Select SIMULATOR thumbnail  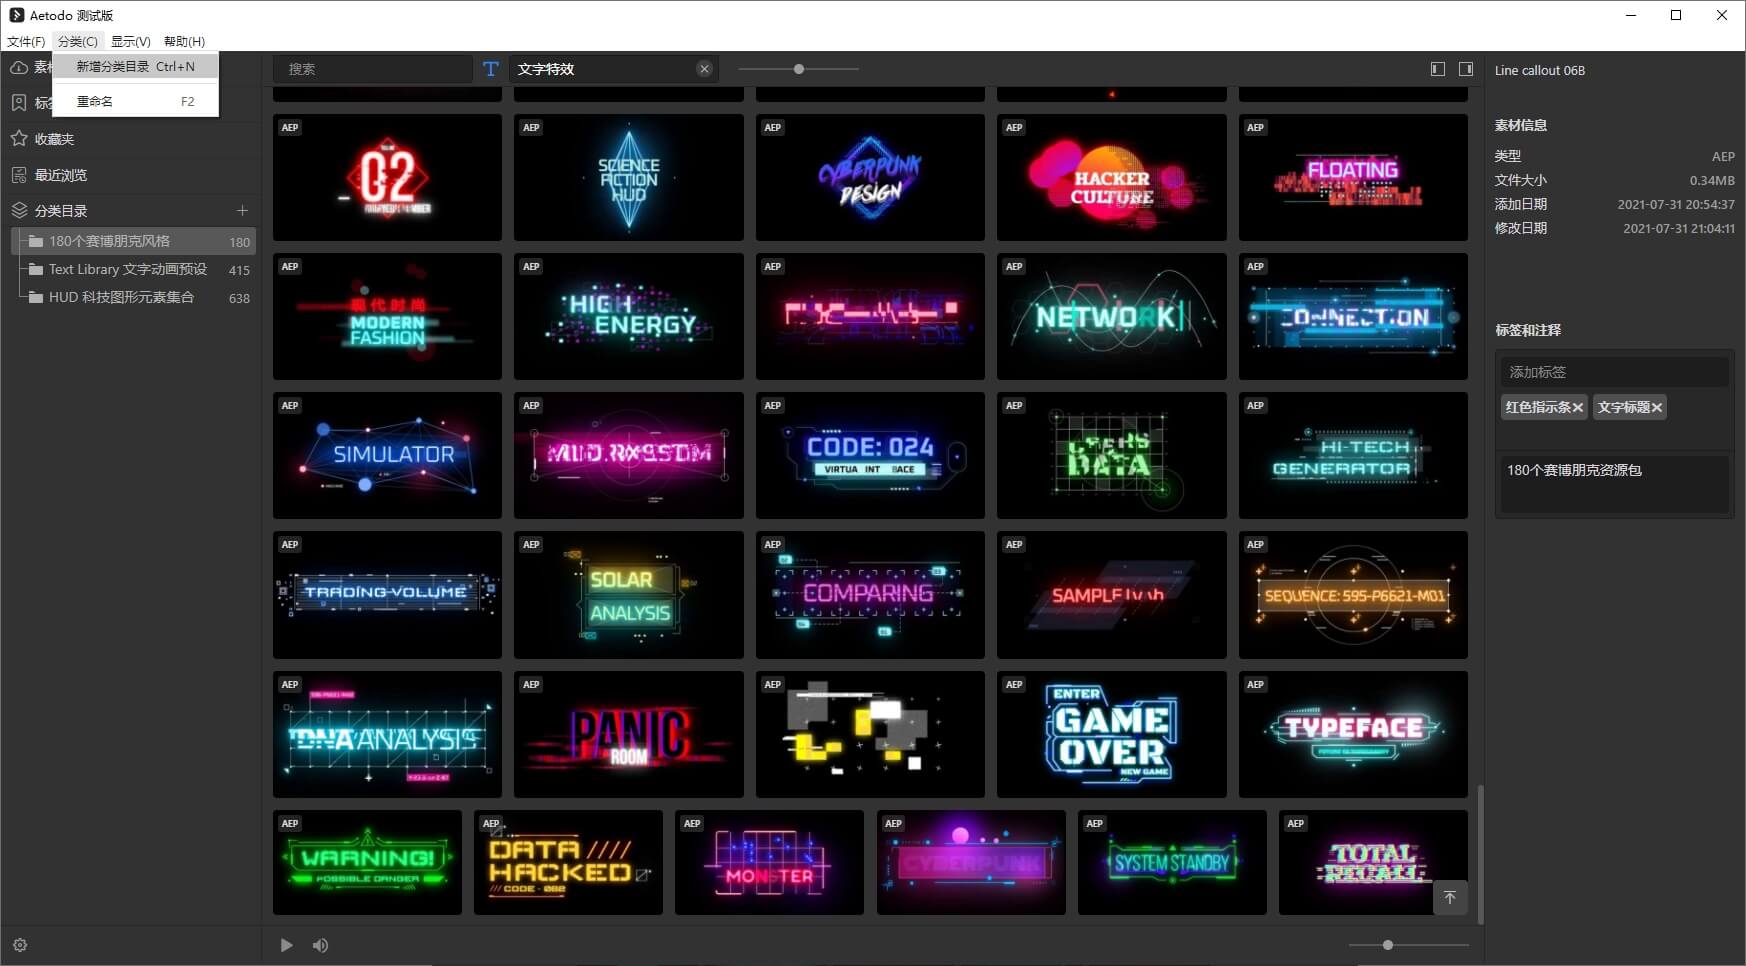pos(387,455)
